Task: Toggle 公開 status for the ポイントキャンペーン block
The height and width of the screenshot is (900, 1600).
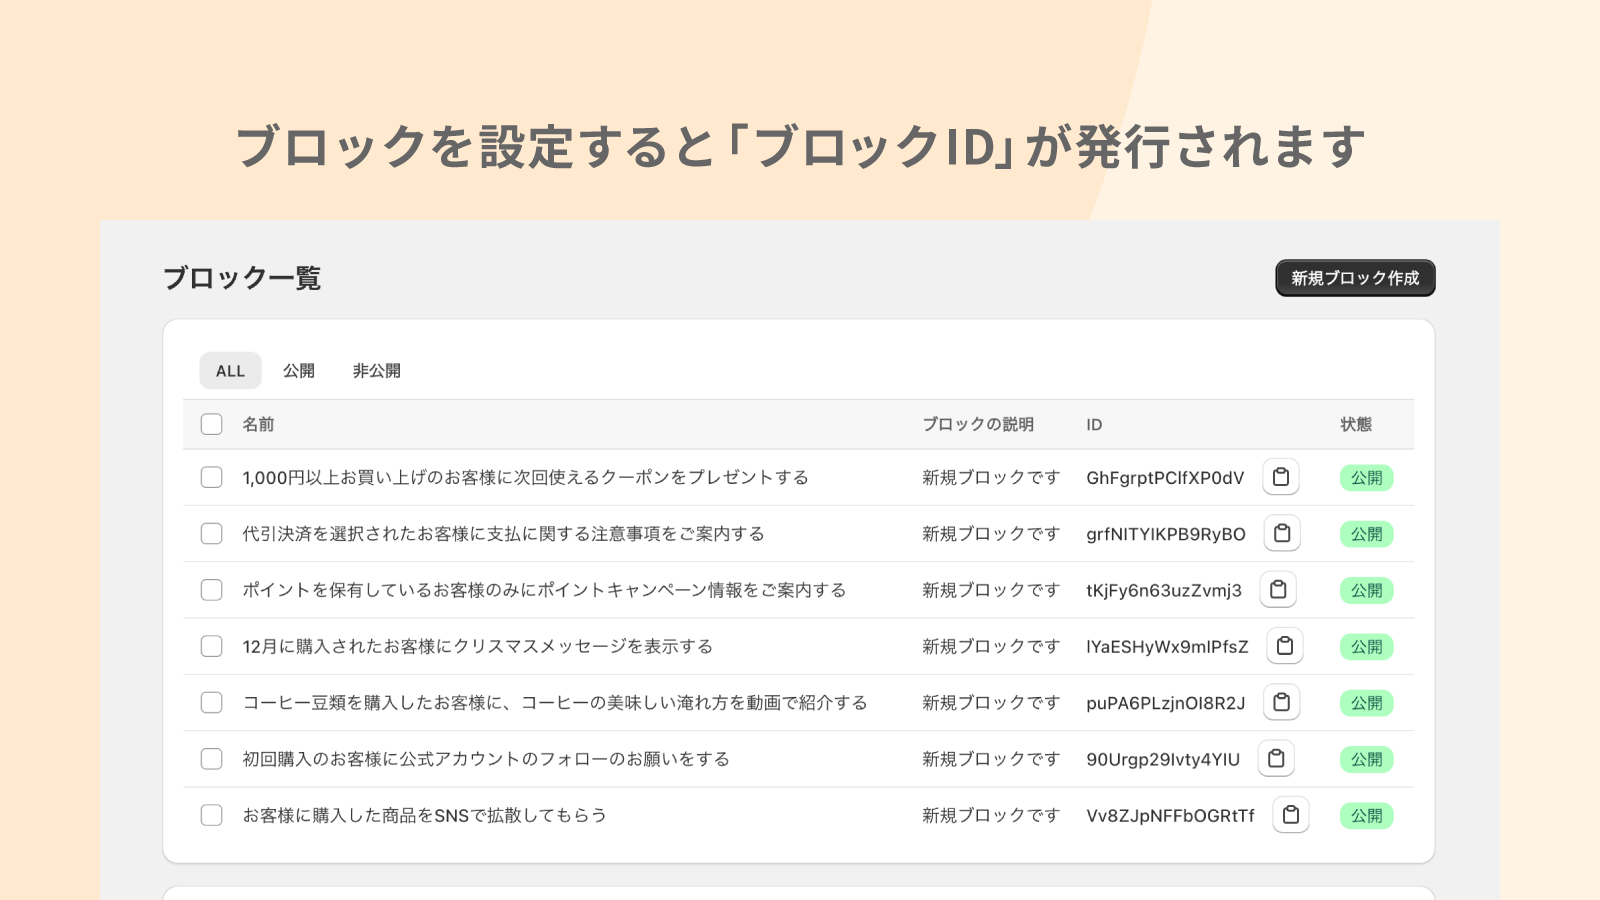Action: pyautogui.click(x=1367, y=590)
